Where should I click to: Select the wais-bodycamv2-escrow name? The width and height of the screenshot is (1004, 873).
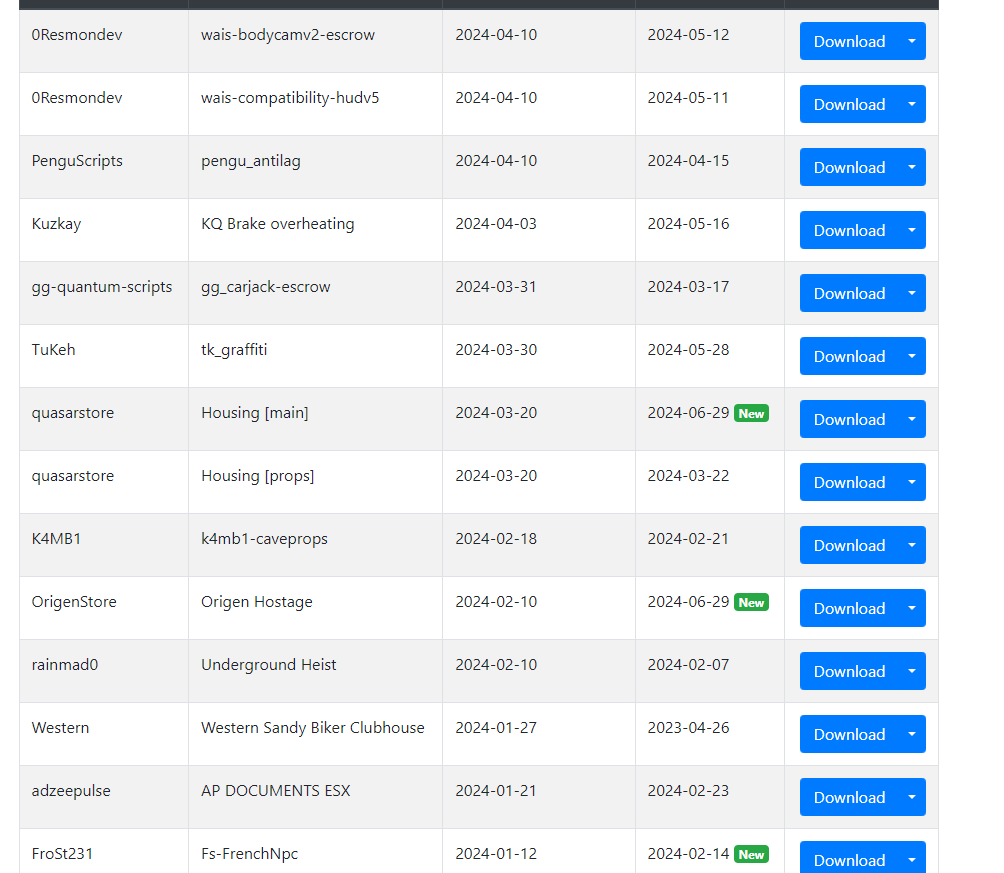coord(287,35)
